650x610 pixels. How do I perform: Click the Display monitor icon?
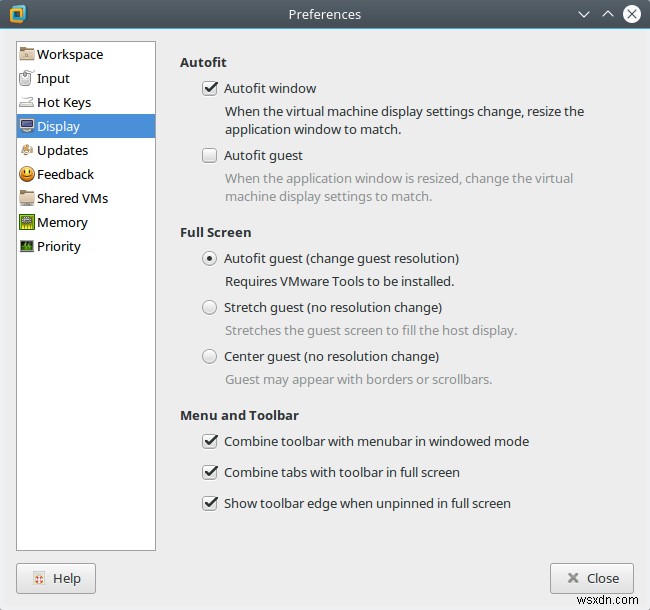tap(27, 126)
